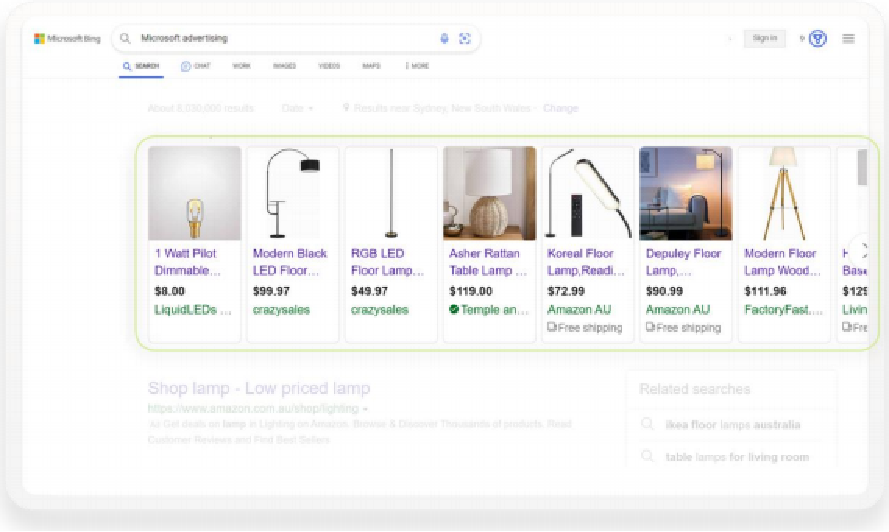
Task: Click Change location link
Action: [x=560, y=108]
